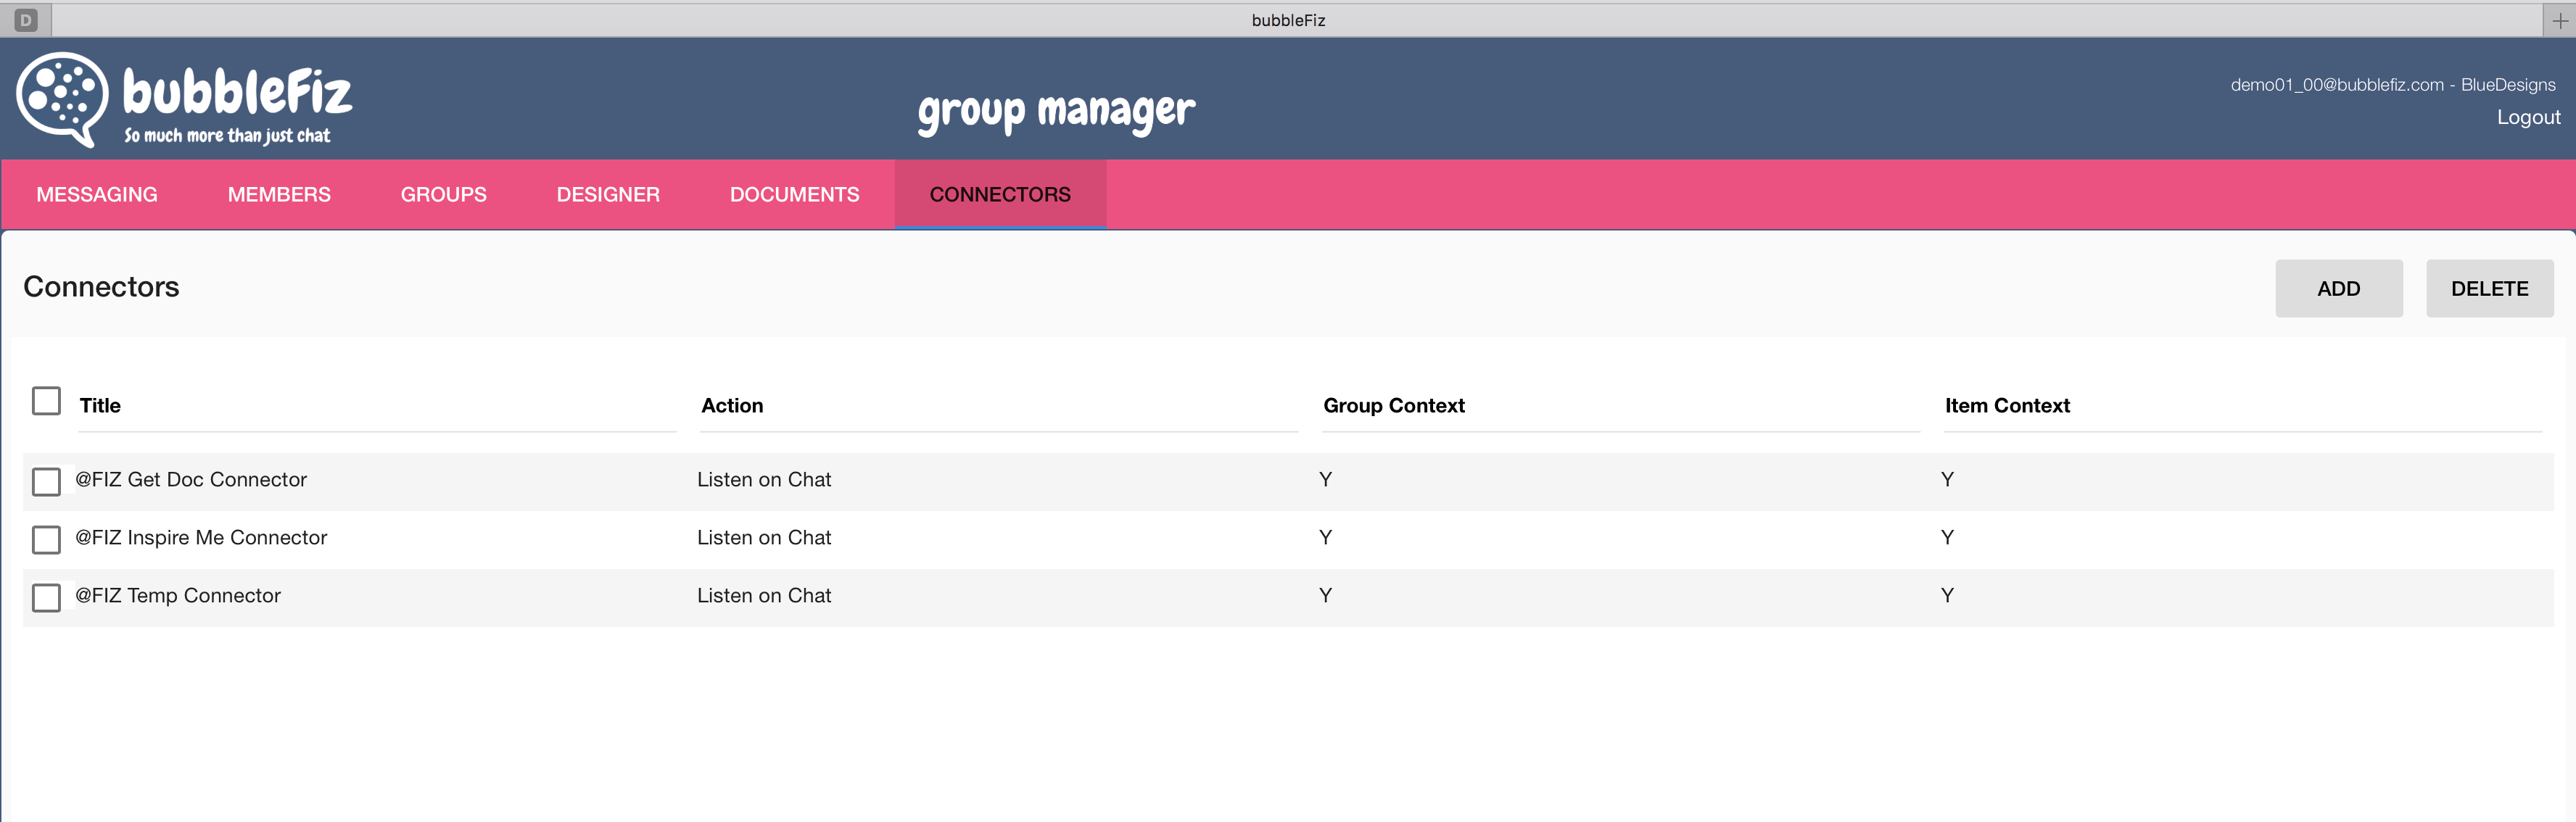Viewport: 2576px width, 822px height.
Task: Check the @FIZ Get Doc Connector checkbox
Action: [x=46, y=481]
